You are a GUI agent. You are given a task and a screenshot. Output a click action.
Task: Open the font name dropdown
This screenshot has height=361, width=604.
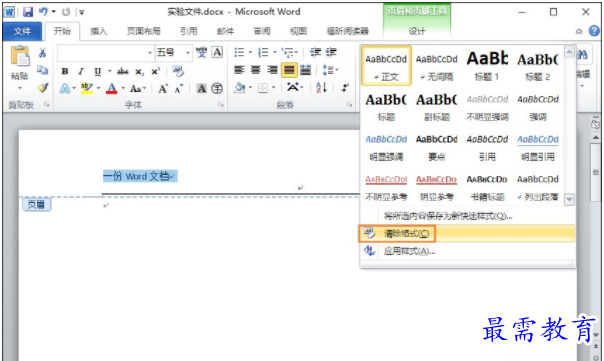coord(150,52)
